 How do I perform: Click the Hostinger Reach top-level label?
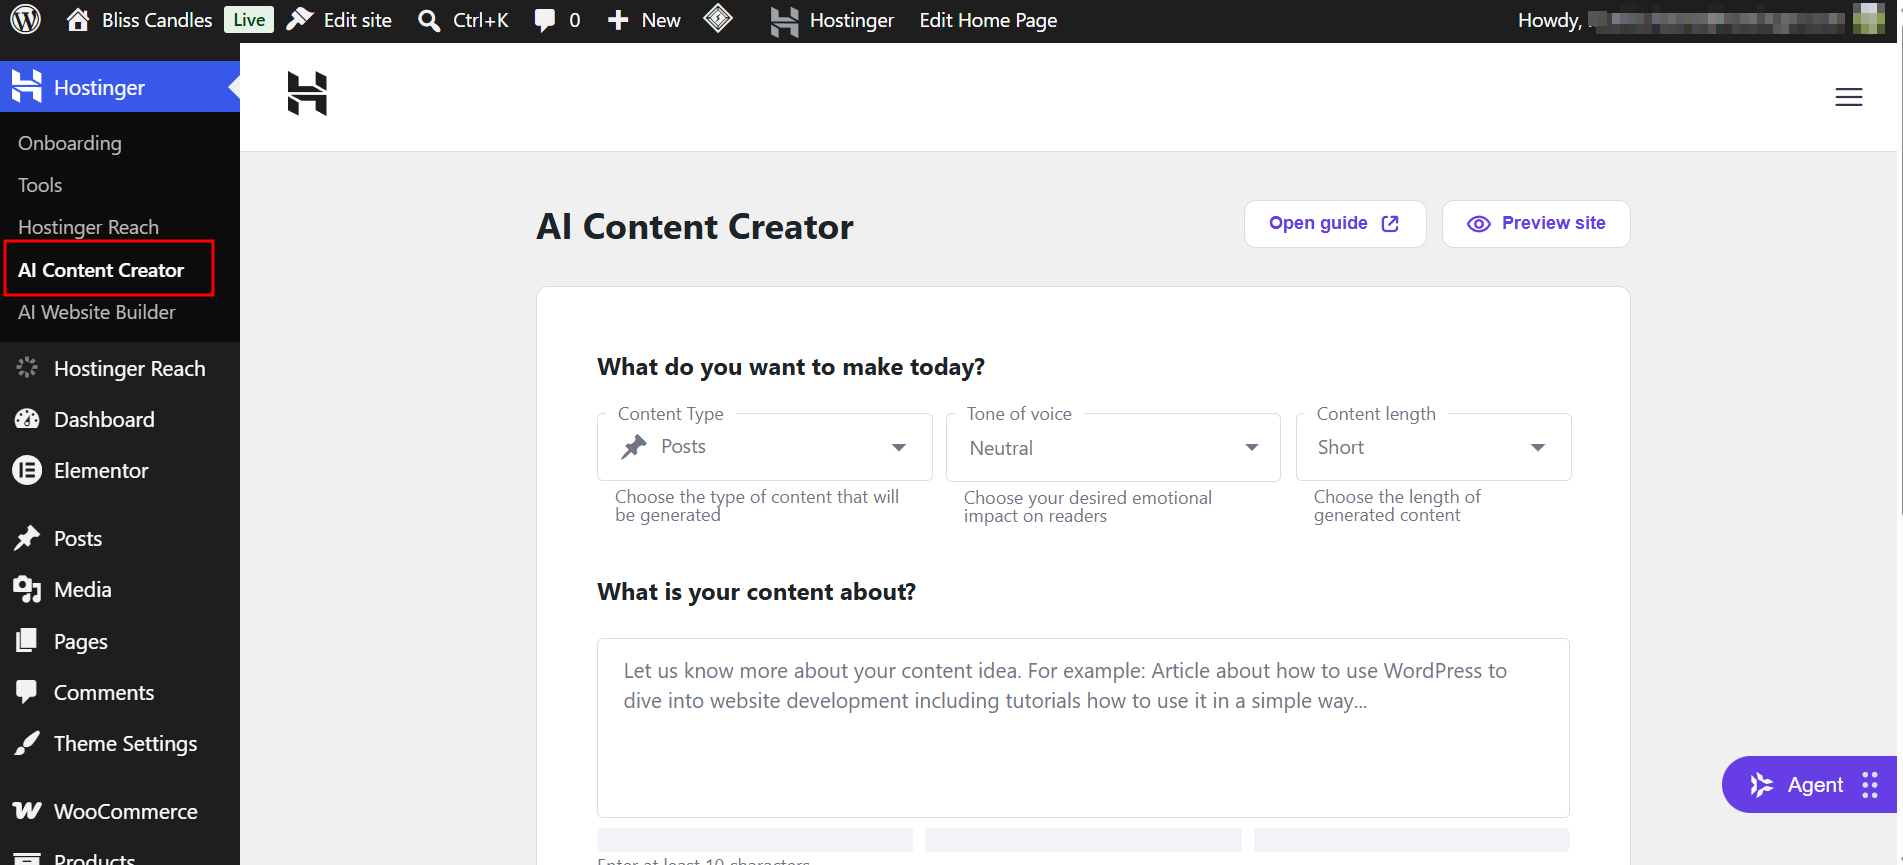(130, 369)
